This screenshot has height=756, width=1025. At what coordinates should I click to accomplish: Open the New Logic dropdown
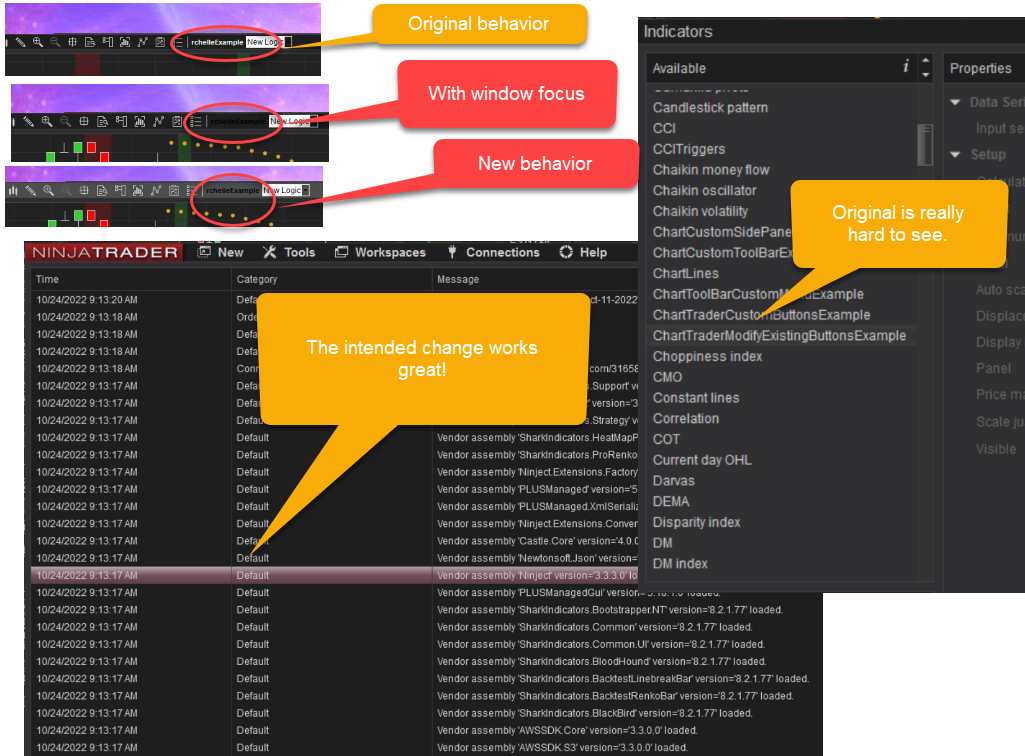tap(305, 190)
